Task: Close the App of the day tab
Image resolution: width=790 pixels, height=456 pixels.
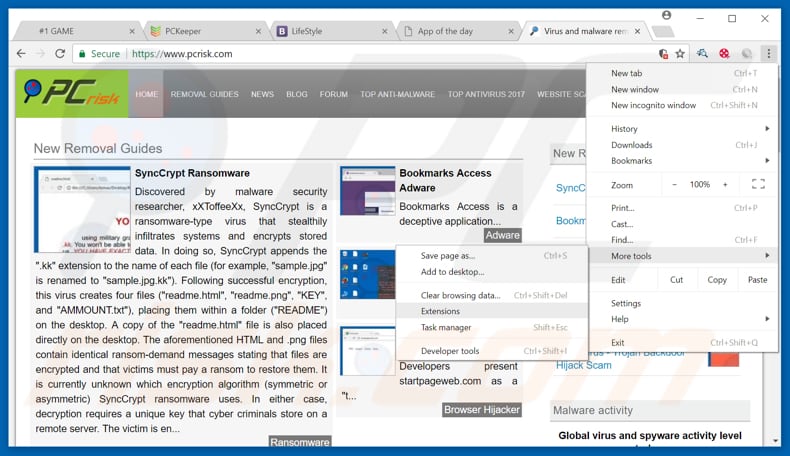Action: 511,31
